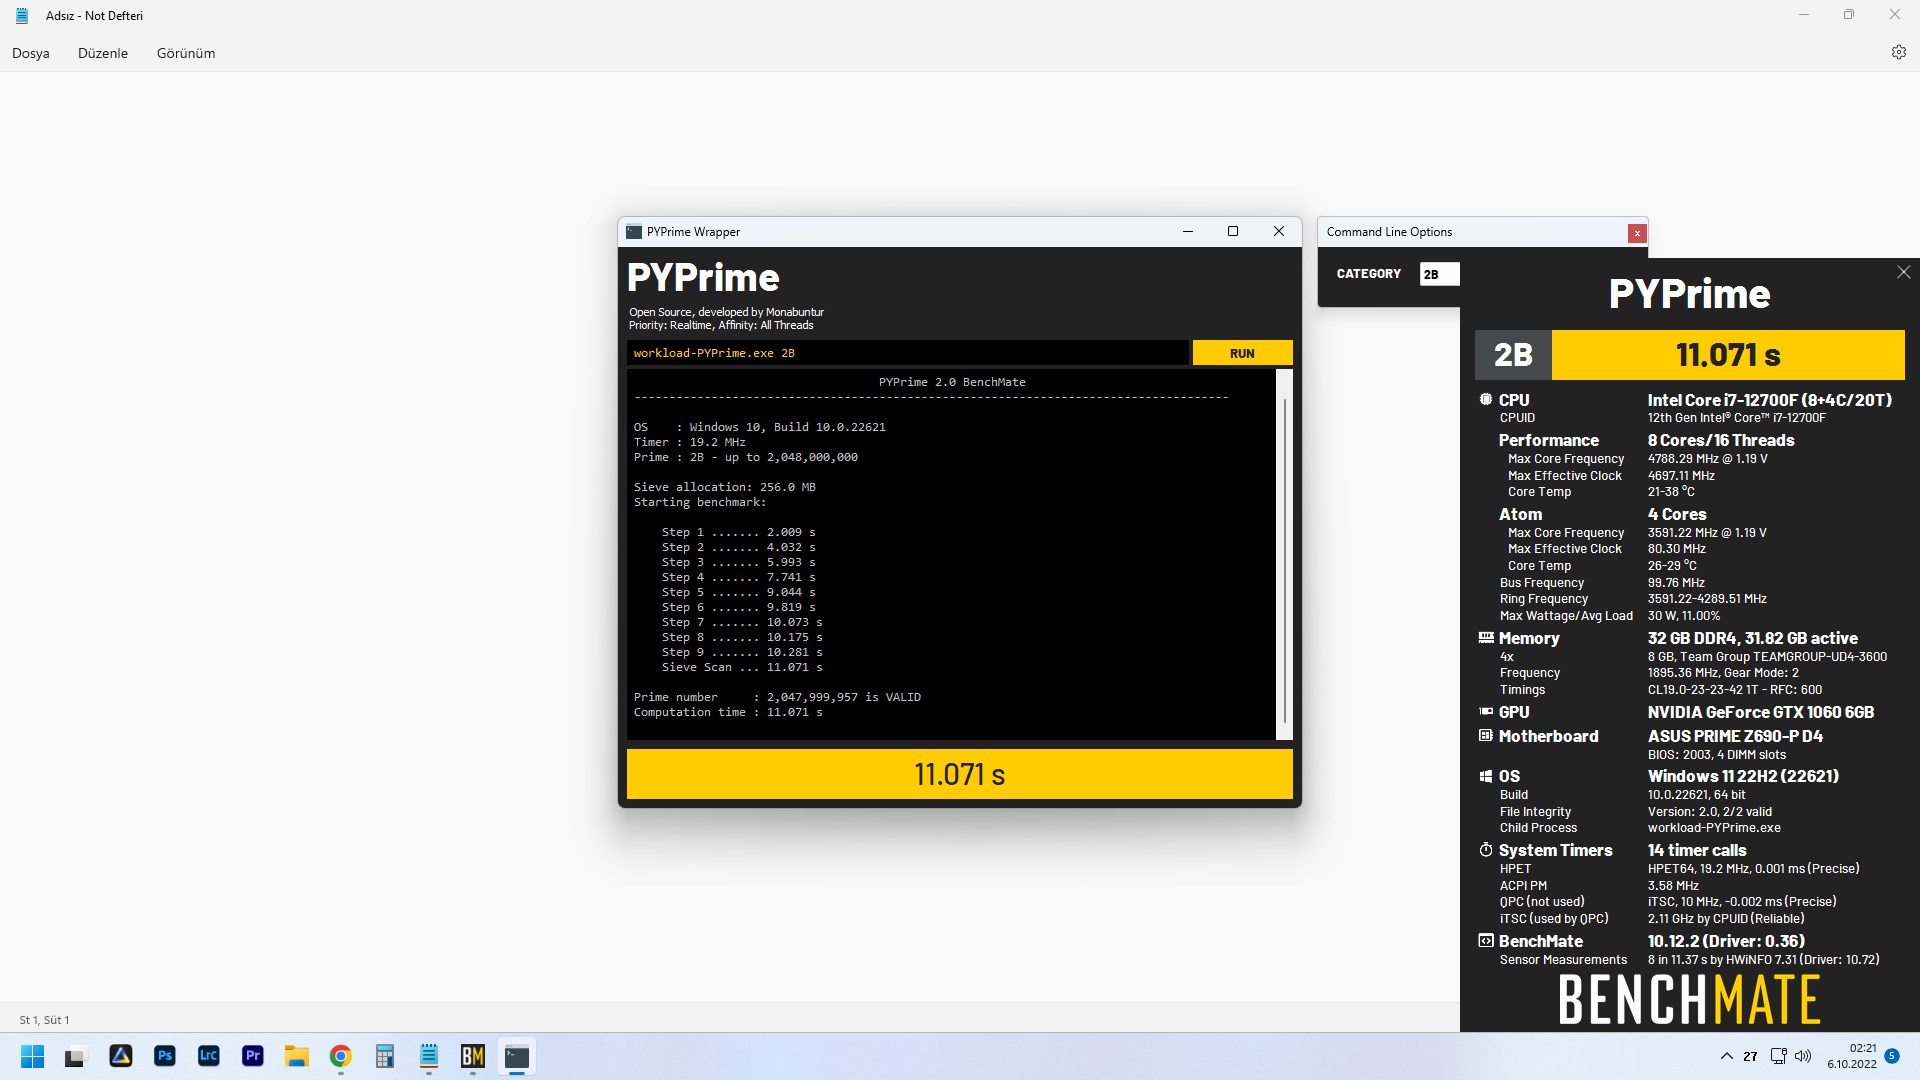This screenshot has height=1080, width=1920.
Task: Click 'Sieve allocation: 256.0 MB' text
Action: pyautogui.click(x=724, y=487)
